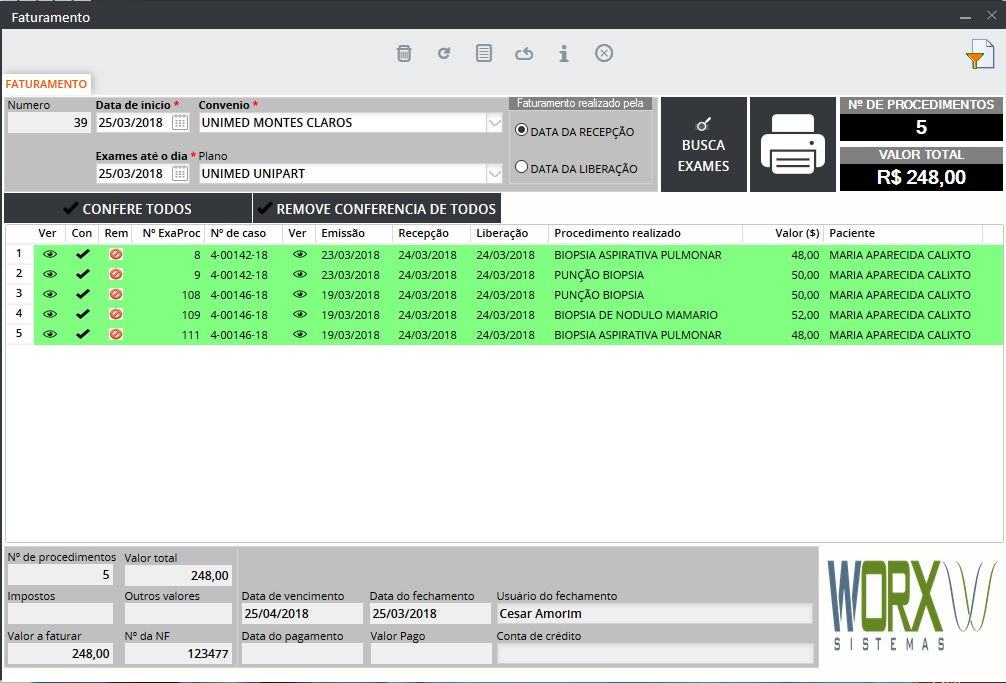This screenshot has height=683, width=1006.
Task: Click the red remove icon for ExaProc 111
Action: point(115,334)
